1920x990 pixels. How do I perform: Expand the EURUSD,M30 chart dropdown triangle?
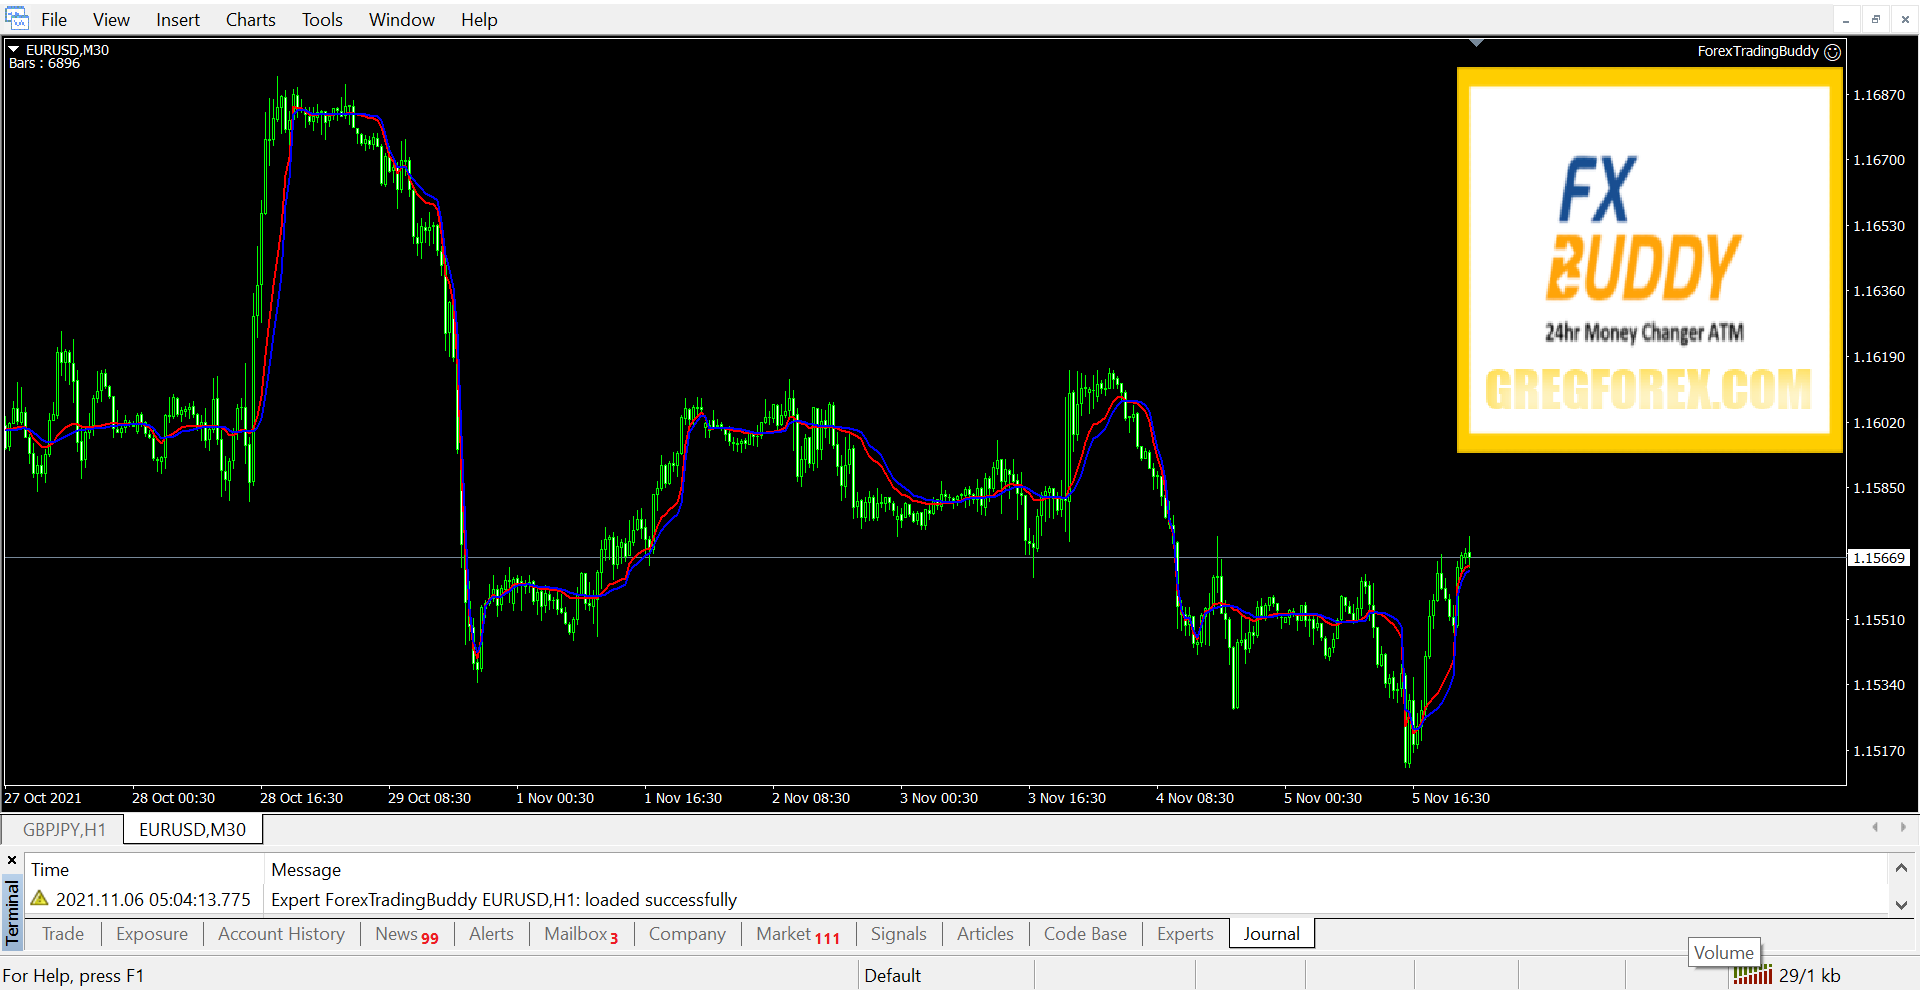pos(14,49)
